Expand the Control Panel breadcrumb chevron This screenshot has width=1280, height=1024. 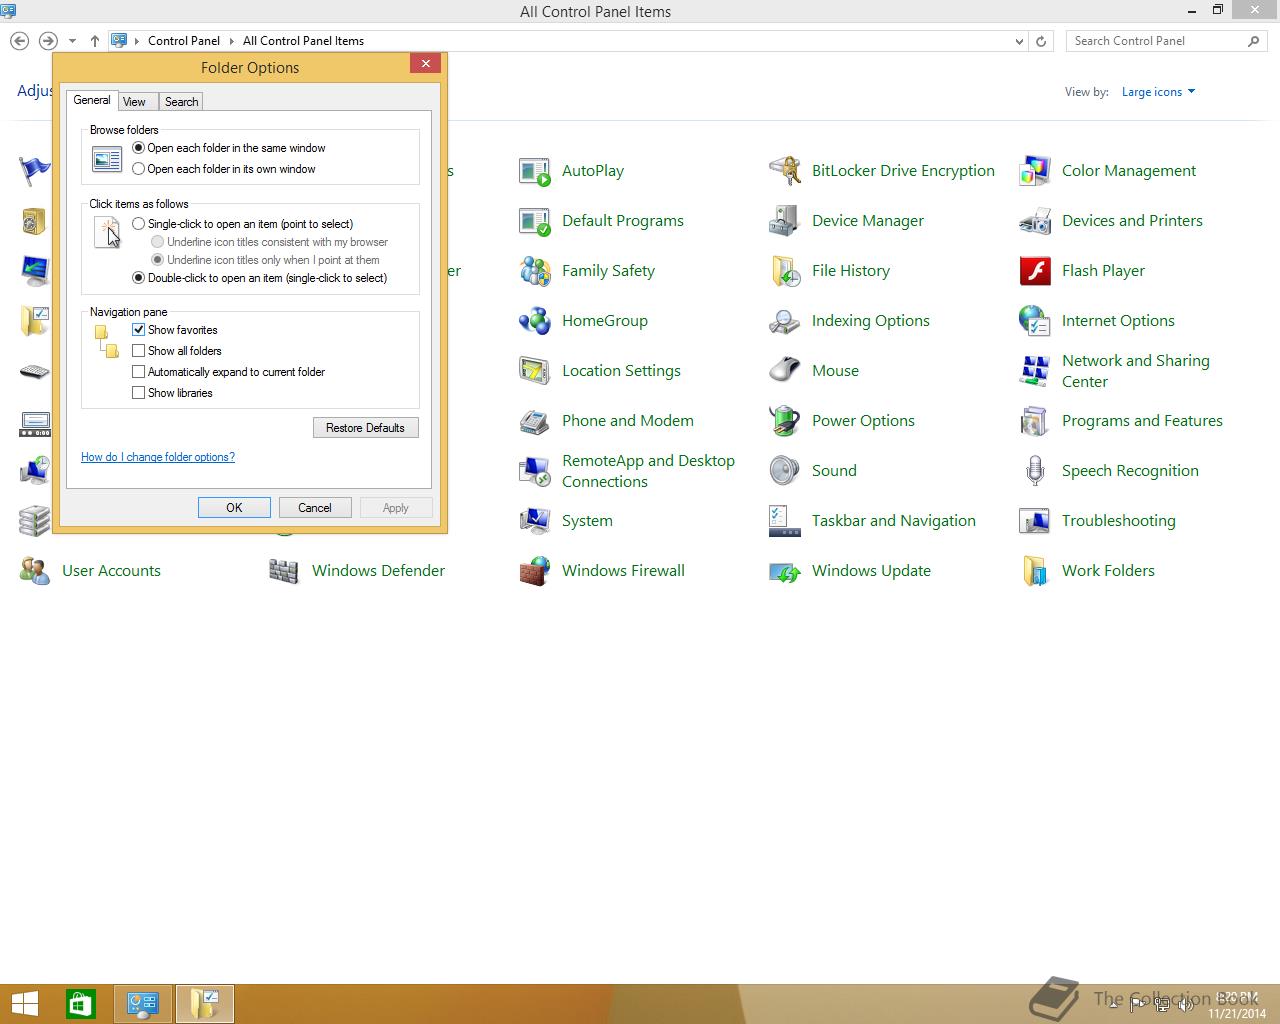pos(232,41)
